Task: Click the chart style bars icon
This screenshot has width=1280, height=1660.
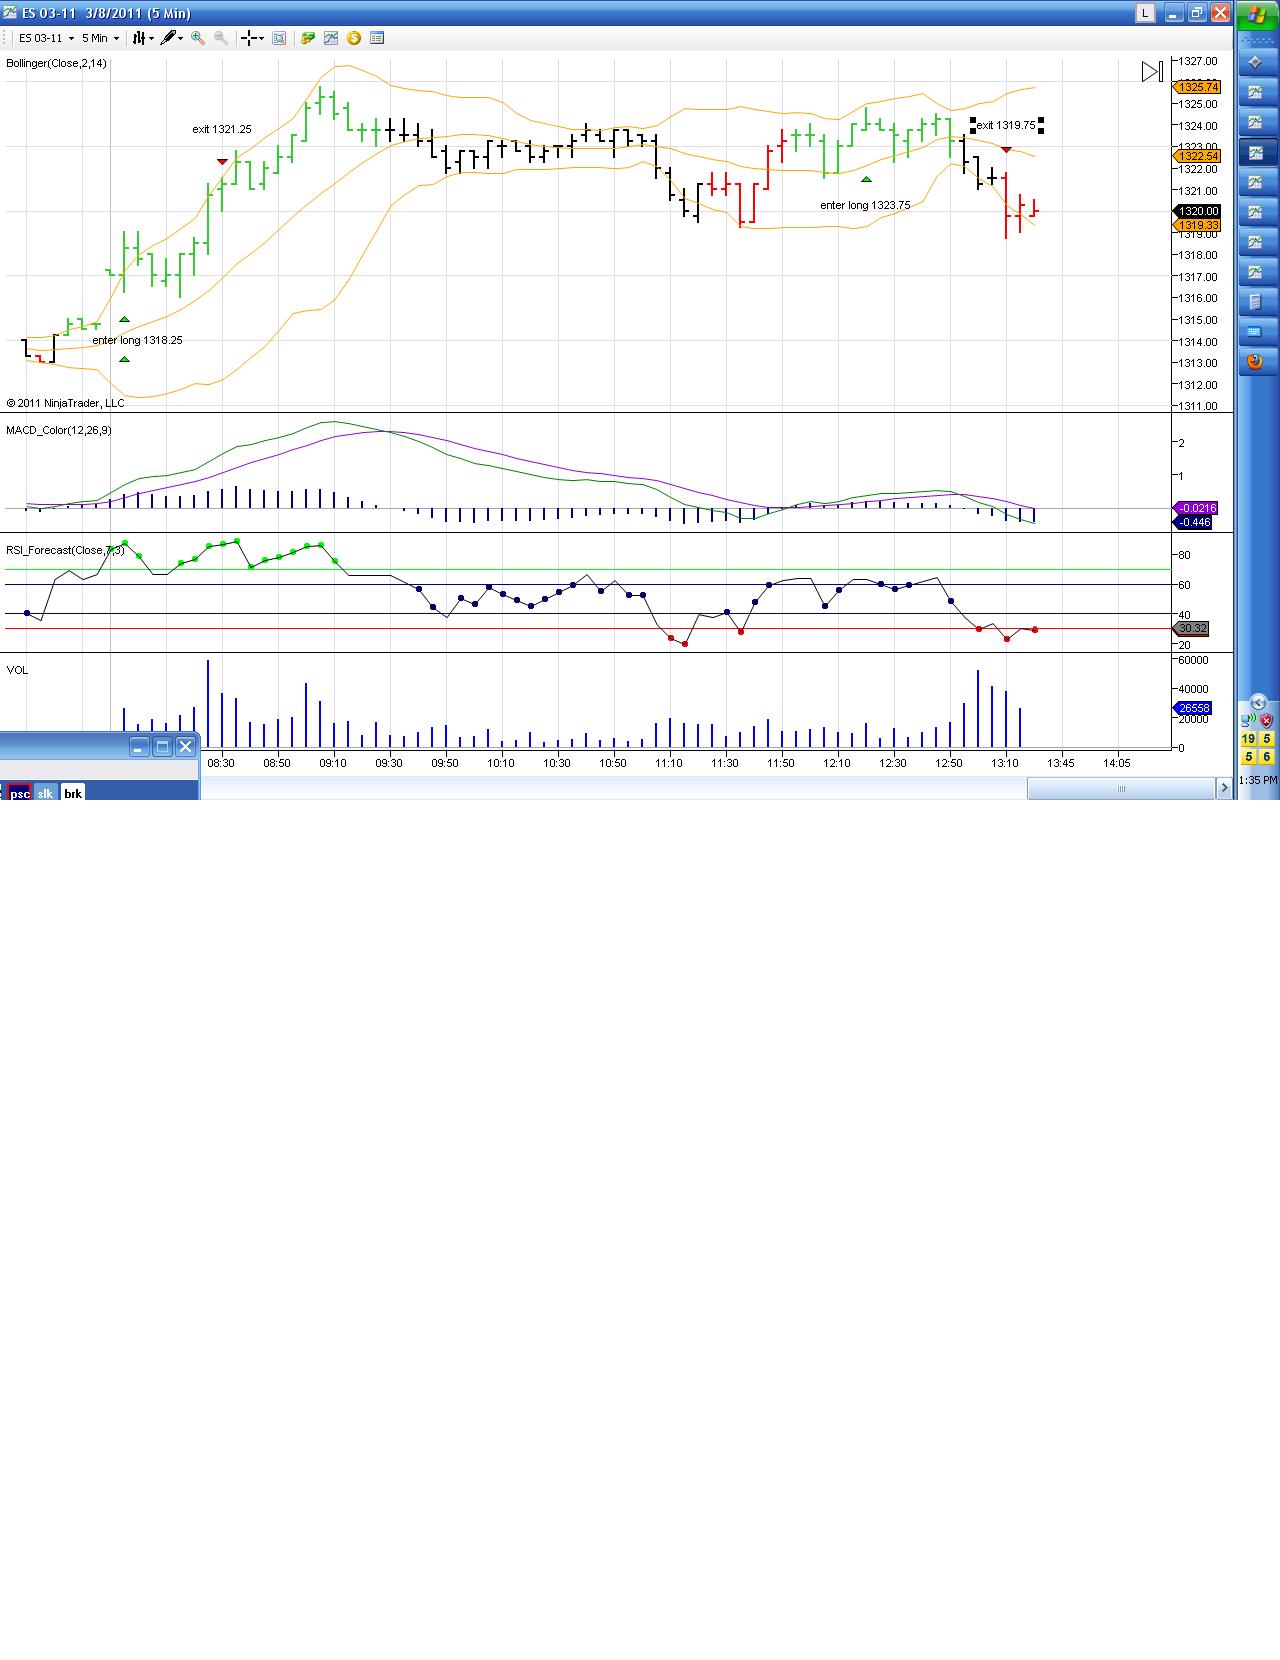Action: [x=139, y=38]
